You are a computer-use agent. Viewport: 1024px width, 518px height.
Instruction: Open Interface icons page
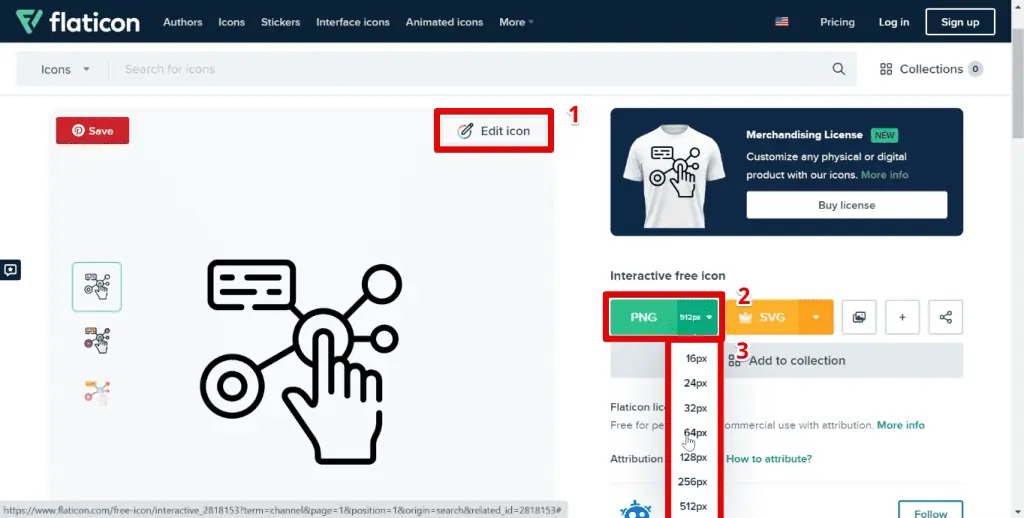point(353,22)
